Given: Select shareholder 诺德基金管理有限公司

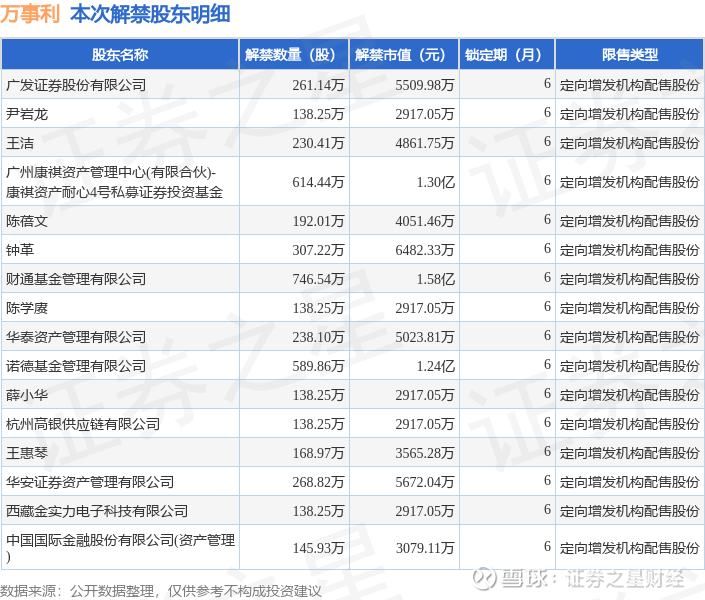Looking at the screenshot, I should tap(76, 366).
